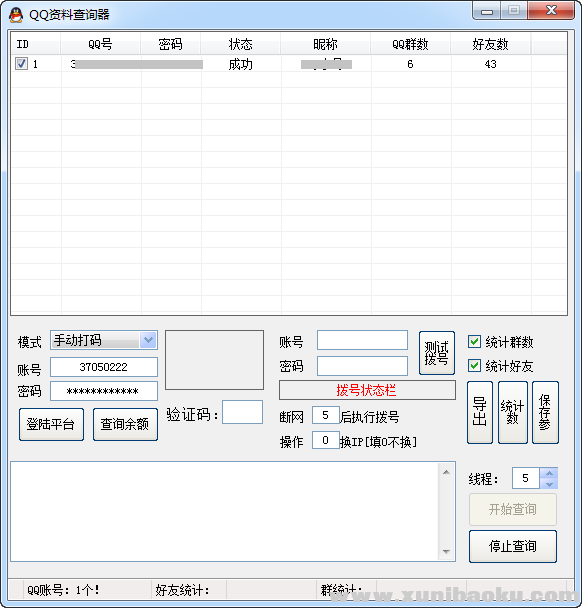Click the QQ群数 column header

coord(410,44)
